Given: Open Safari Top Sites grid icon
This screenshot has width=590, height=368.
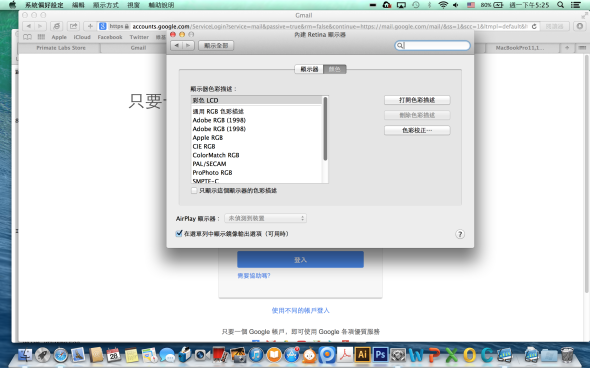Looking at the screenshot, I should [41, 37].
